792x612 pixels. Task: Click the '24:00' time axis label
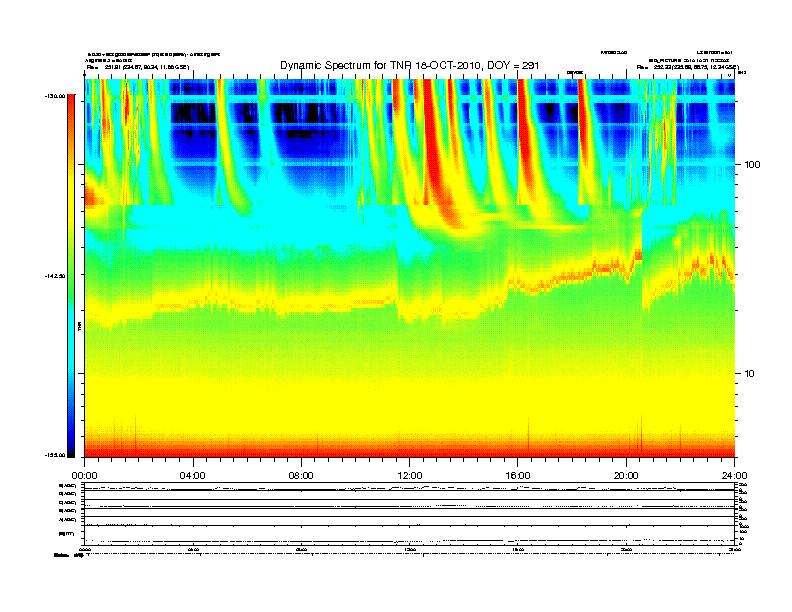[x=734, y=476]
